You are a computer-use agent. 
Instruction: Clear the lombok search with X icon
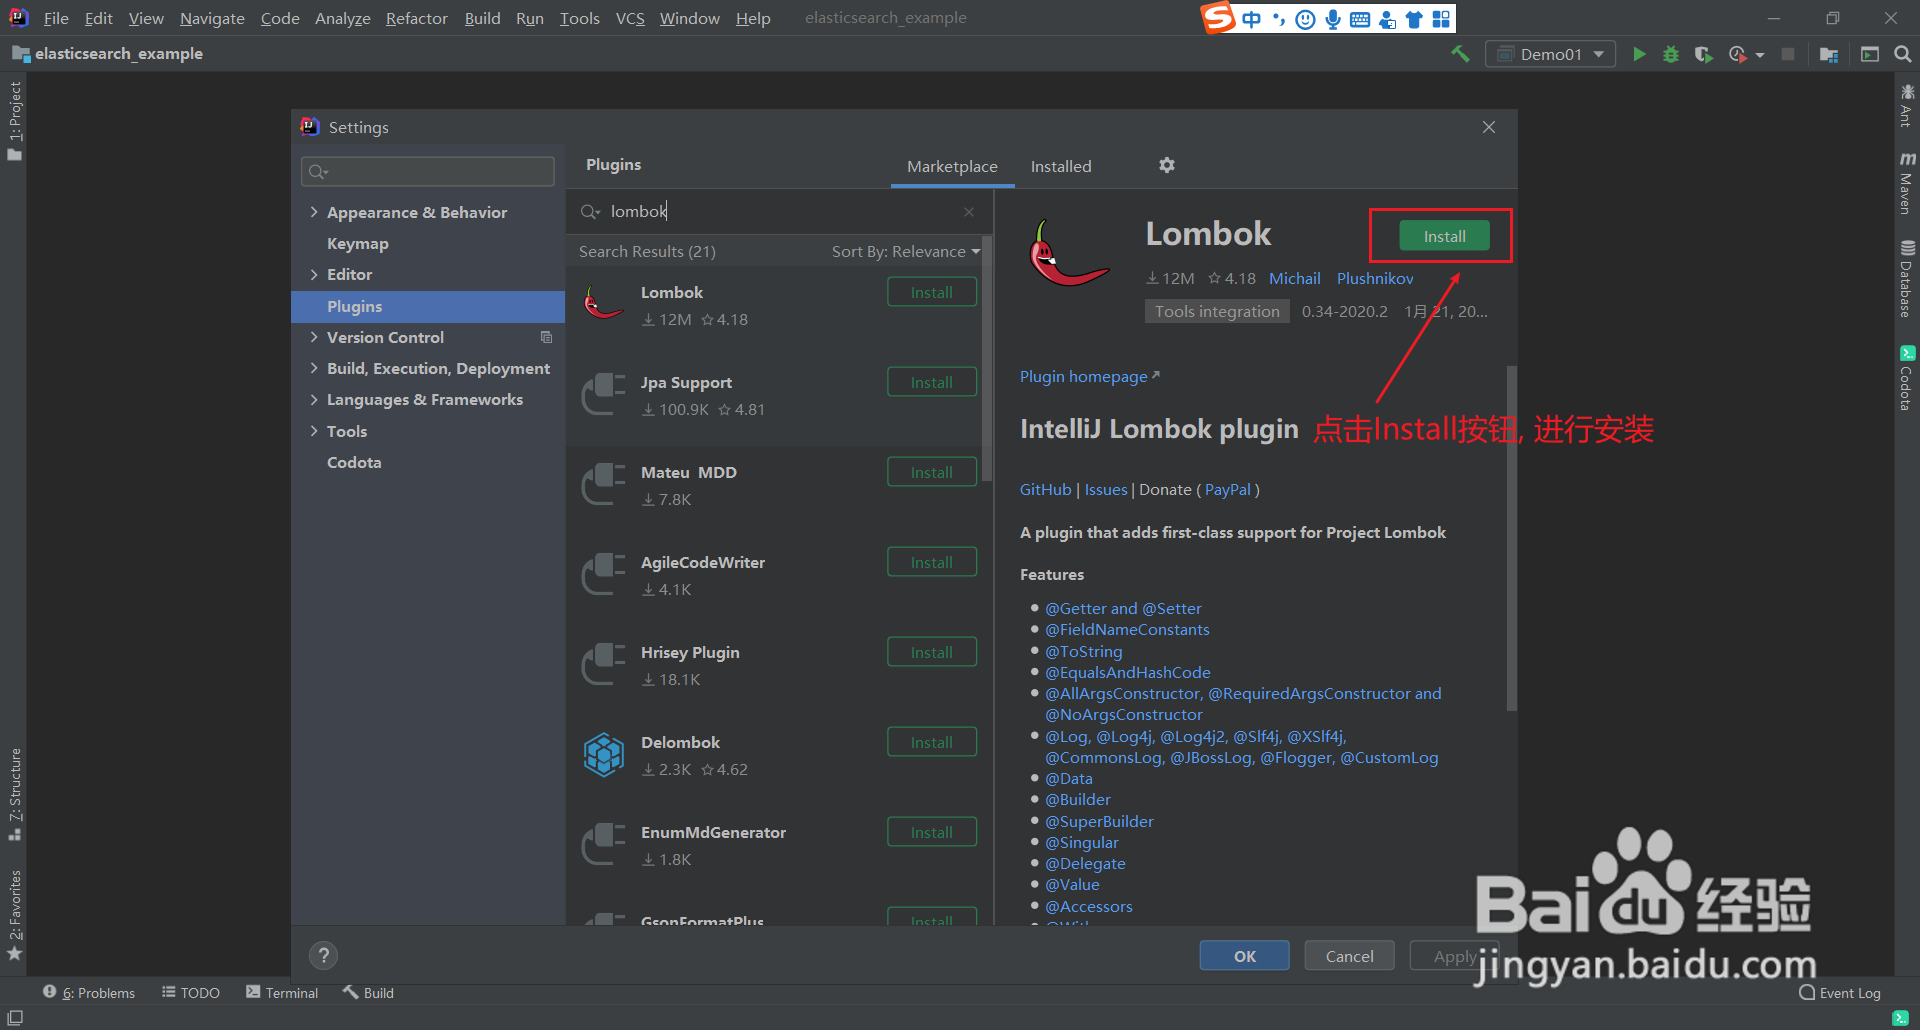click(969, 212)
